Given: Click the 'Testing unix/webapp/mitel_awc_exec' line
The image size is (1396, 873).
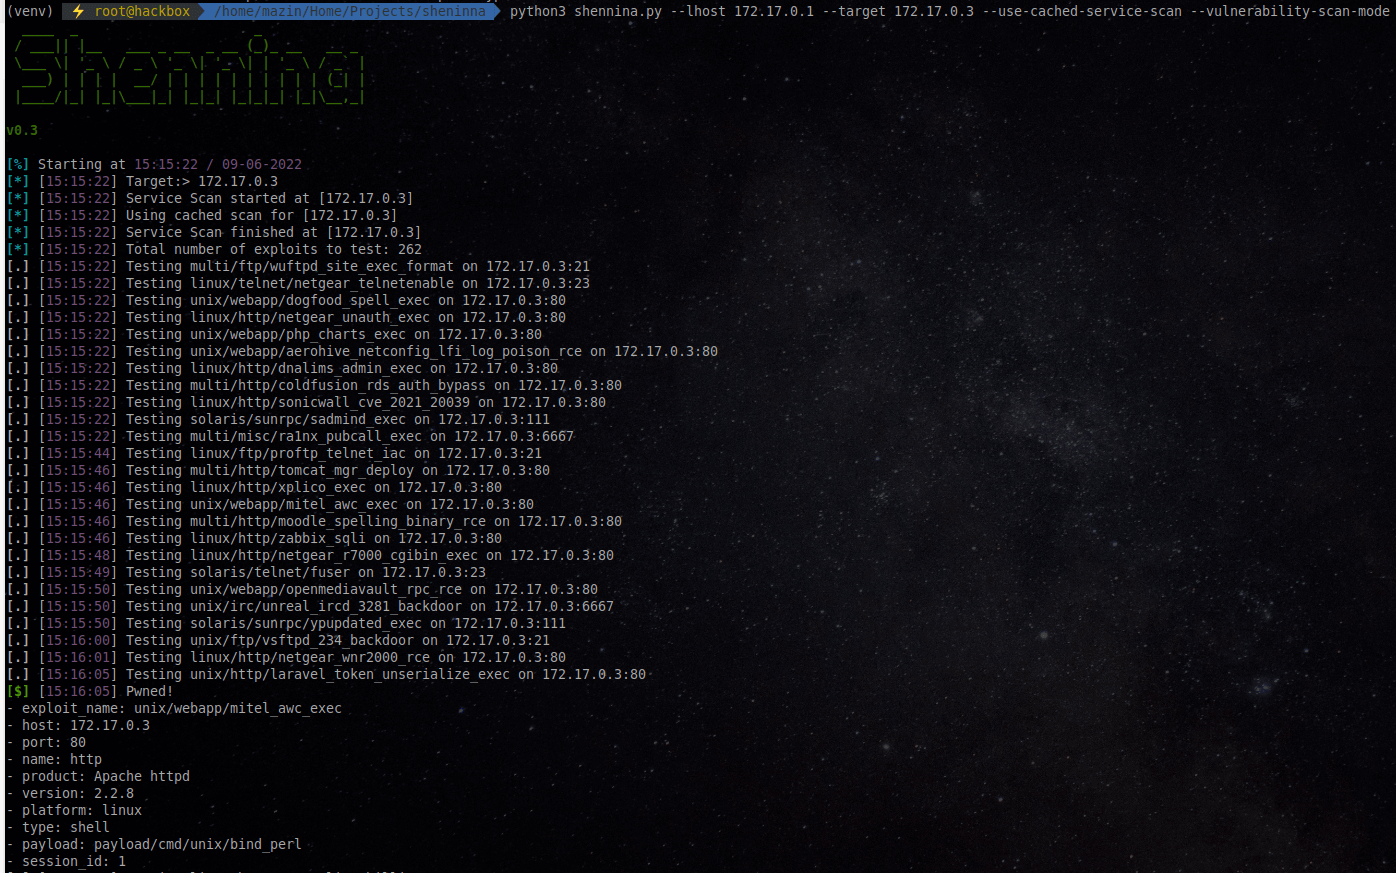Looking at the screenshot, I should [270, 504].
